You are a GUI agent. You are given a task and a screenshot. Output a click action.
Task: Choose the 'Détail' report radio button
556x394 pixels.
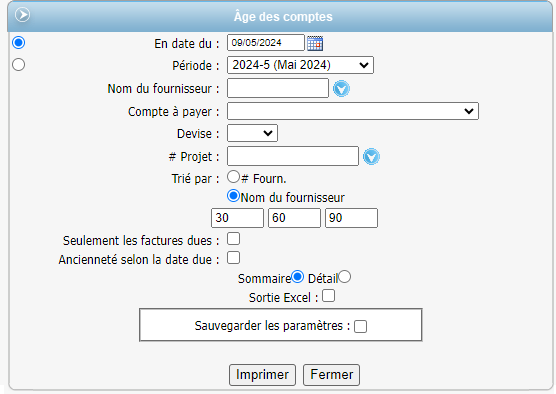(344, 277)
